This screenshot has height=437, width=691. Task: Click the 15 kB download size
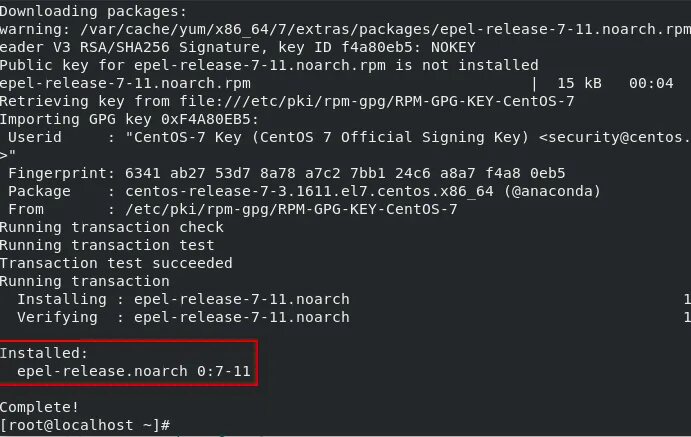pos(576,83)
